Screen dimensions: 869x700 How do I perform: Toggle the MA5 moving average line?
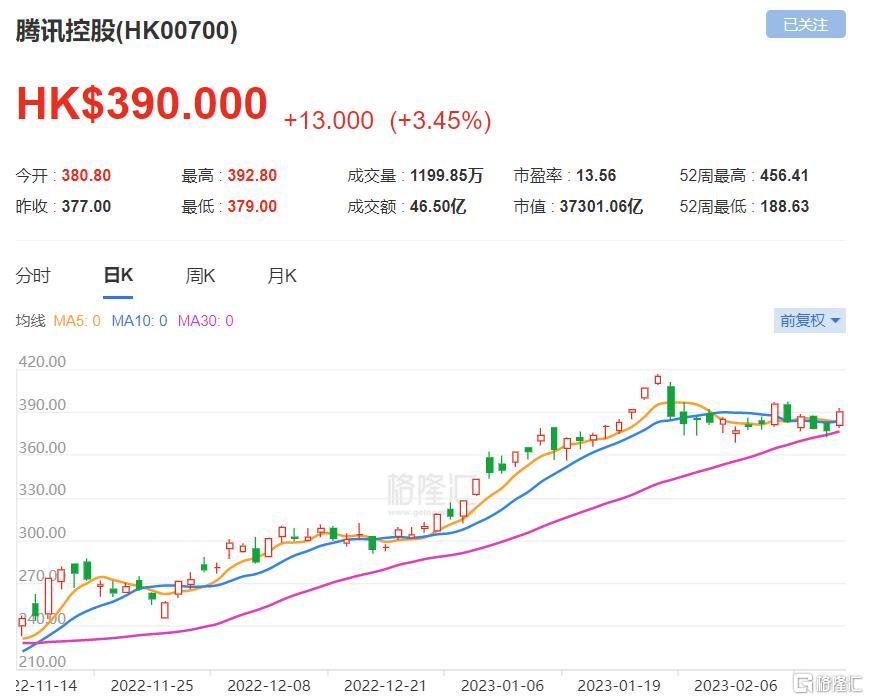point(77,321)
